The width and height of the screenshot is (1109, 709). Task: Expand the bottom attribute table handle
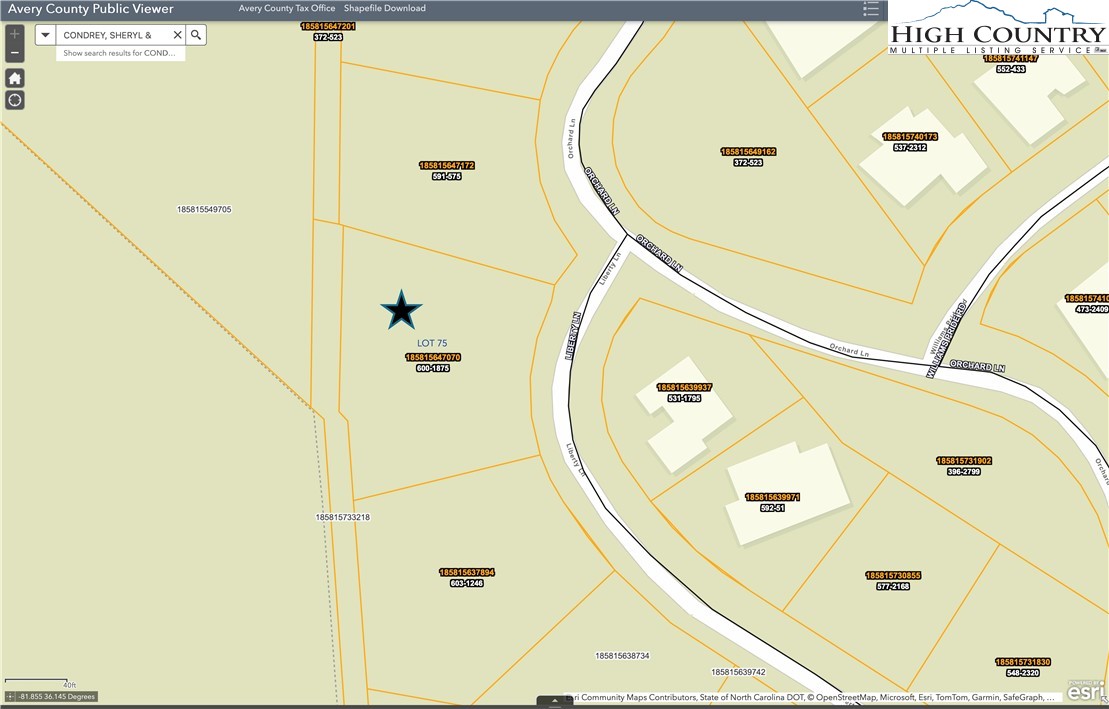tap(554, 702)
